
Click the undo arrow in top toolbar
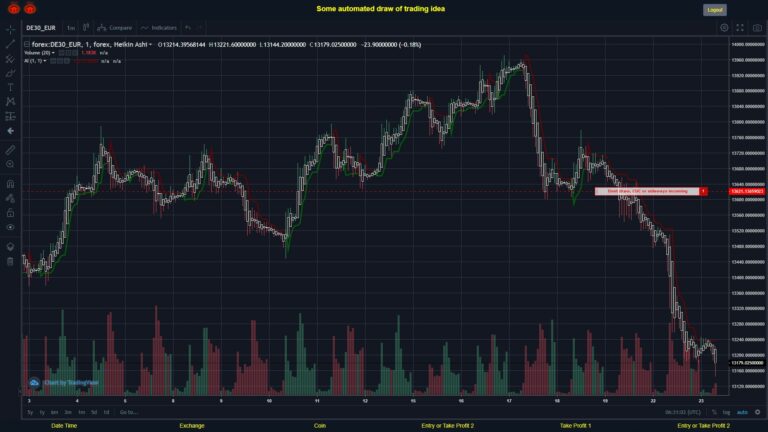point(188,27)
